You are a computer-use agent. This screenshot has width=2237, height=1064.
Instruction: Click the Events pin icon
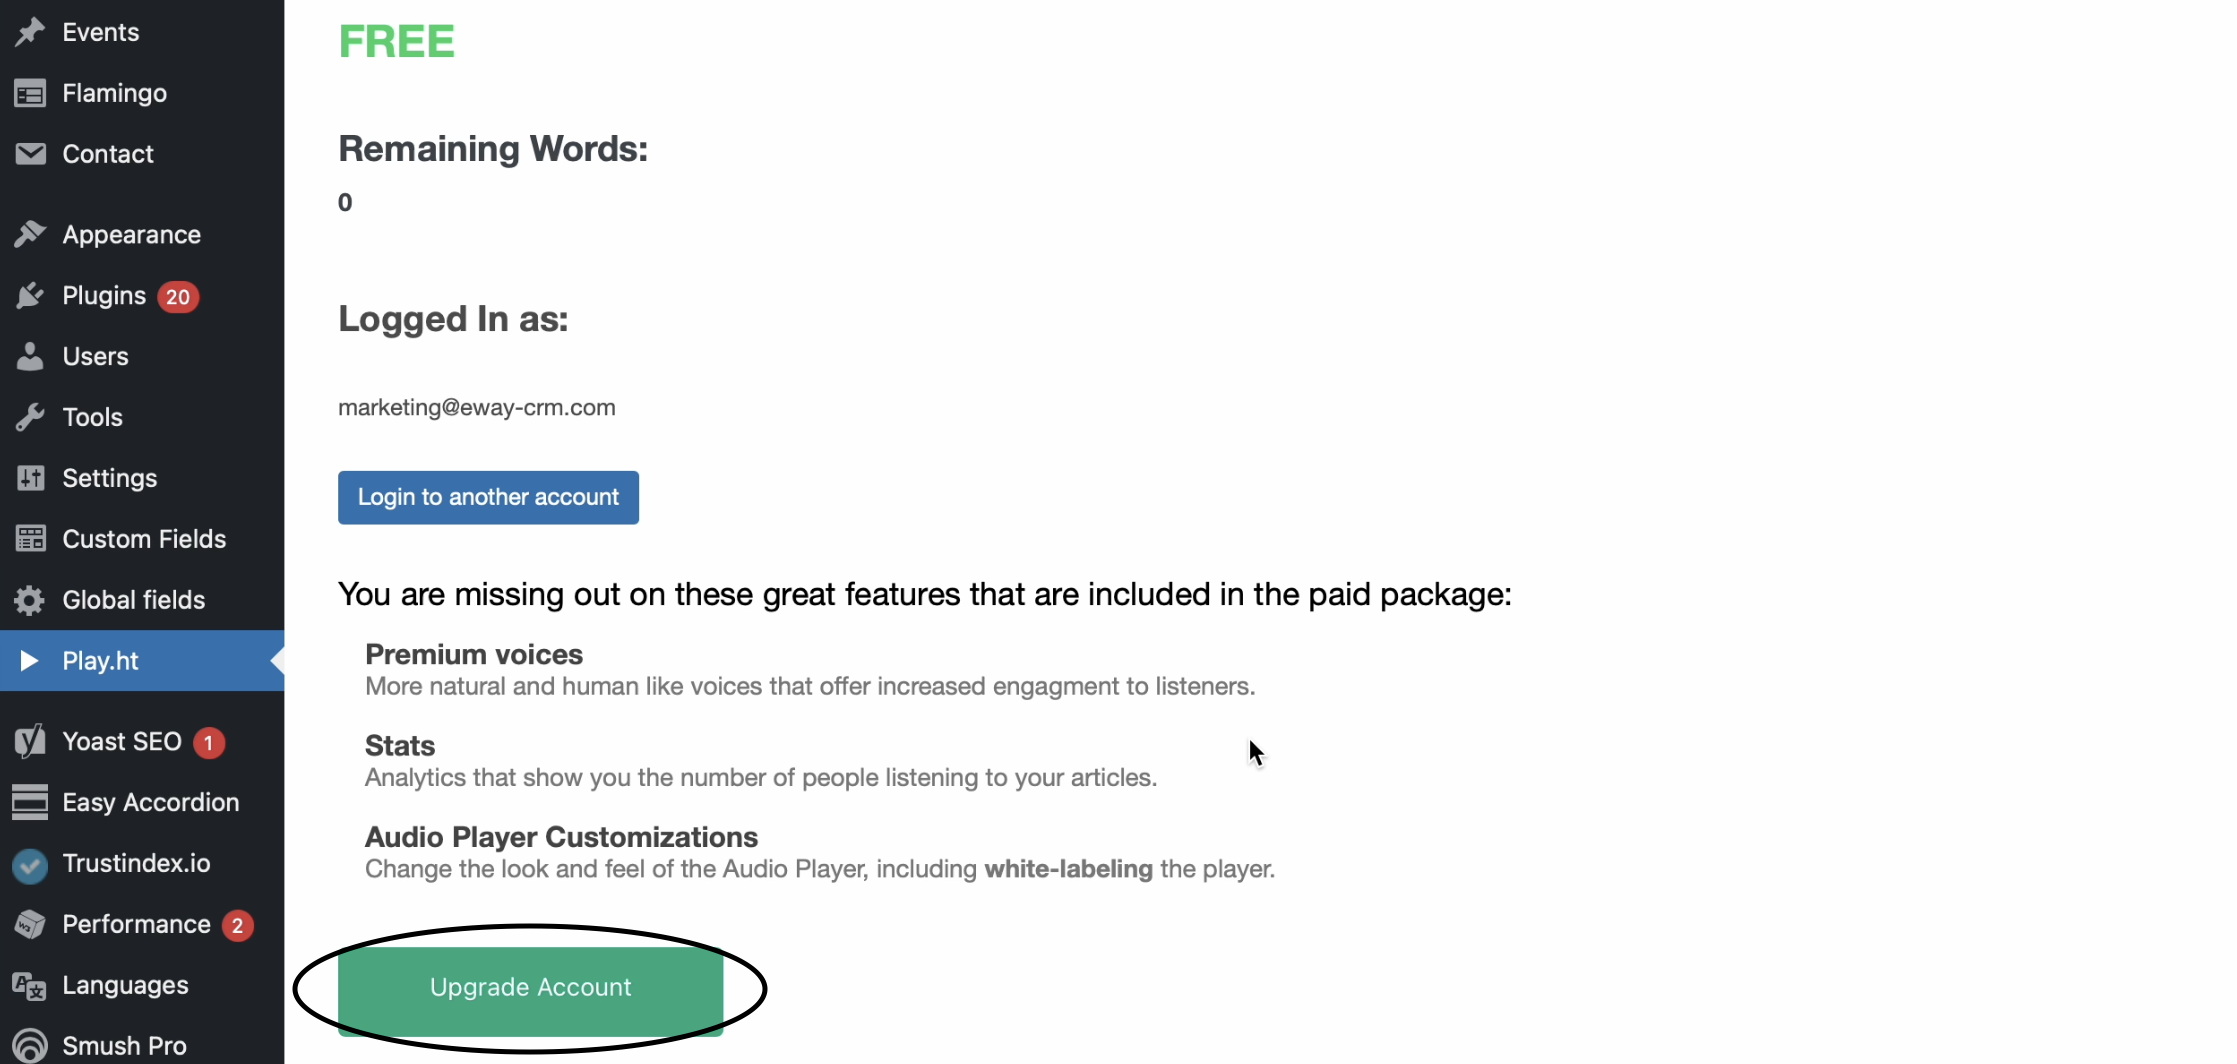click(x=30, y=32)
